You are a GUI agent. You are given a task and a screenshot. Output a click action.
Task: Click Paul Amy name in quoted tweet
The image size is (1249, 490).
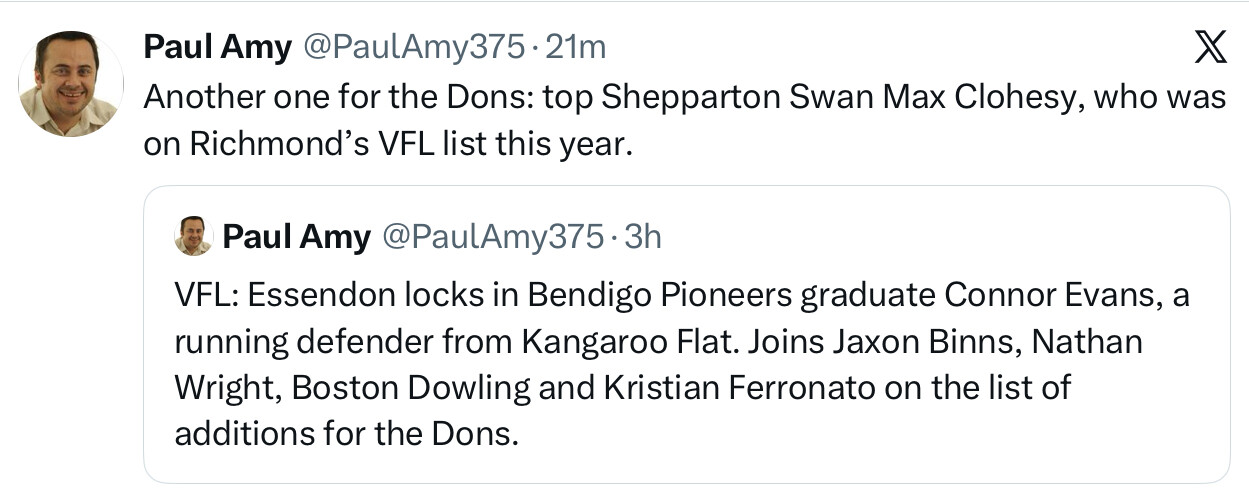click(296, 236)
